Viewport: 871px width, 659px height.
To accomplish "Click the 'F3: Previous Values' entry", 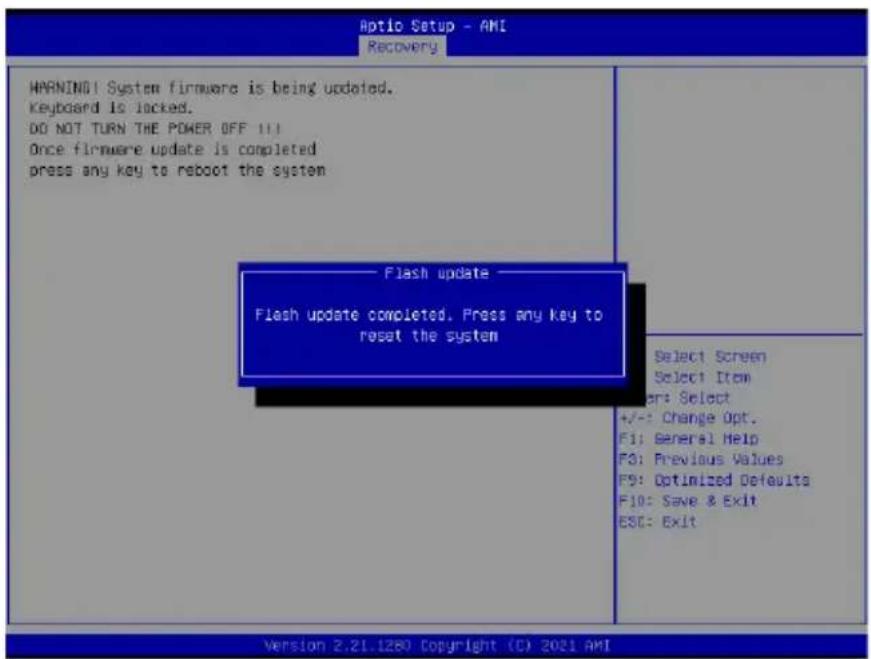I will tap(701, 460).
